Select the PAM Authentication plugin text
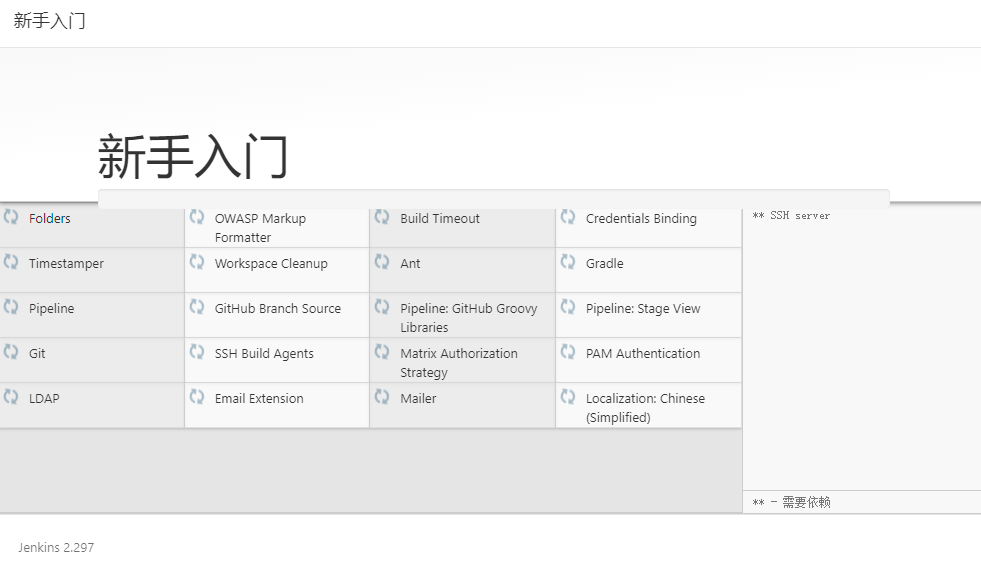Screen dimensions: 981x566 (643, 353)
